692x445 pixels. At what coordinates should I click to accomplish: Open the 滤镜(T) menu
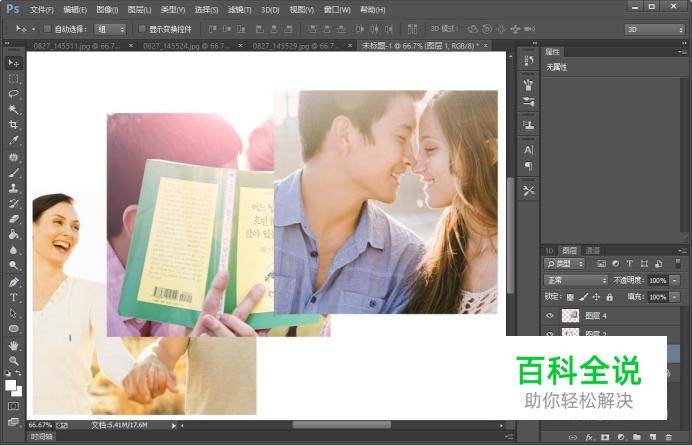point(239,10)
